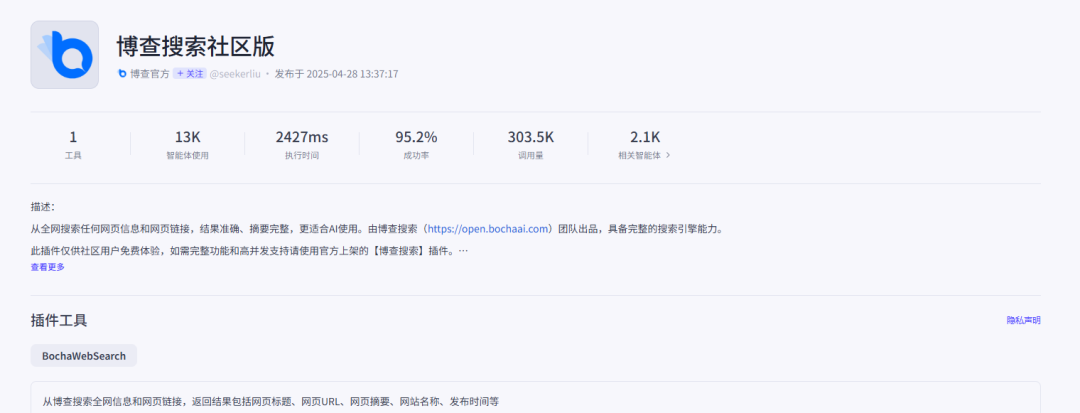Click the small Bocha icon beside 博查官方

(x=123, y=74)
